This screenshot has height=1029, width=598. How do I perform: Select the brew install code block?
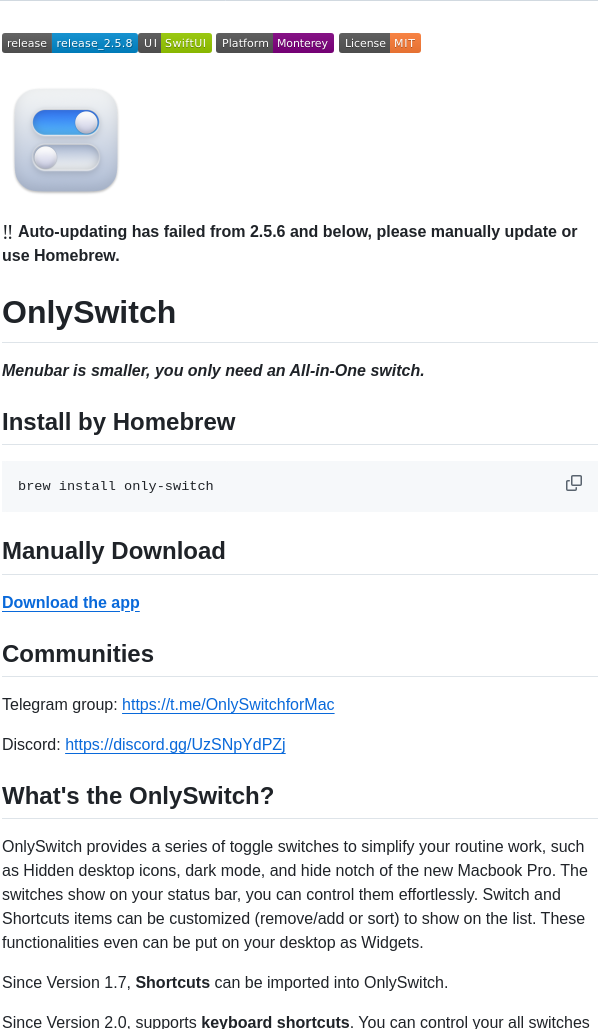tap(116, 486)
